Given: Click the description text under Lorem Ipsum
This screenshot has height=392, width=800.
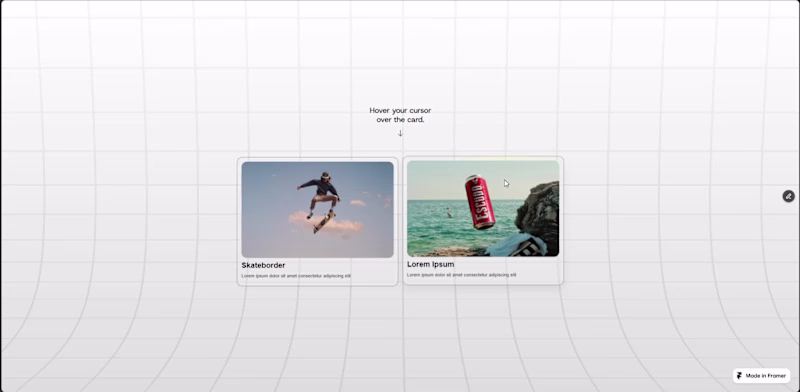Looking at the screenshot, I should [x=461, y=275].
